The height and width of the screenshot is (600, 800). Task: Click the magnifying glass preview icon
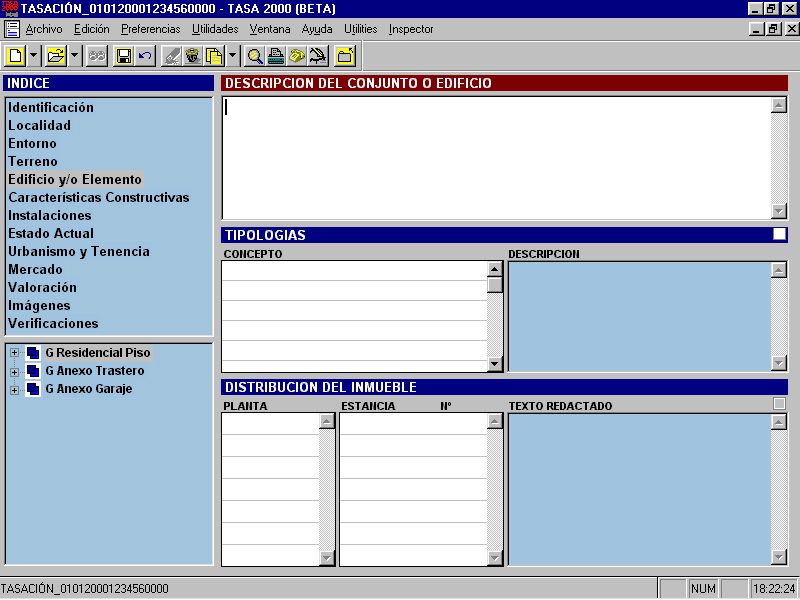click(255, 56)
